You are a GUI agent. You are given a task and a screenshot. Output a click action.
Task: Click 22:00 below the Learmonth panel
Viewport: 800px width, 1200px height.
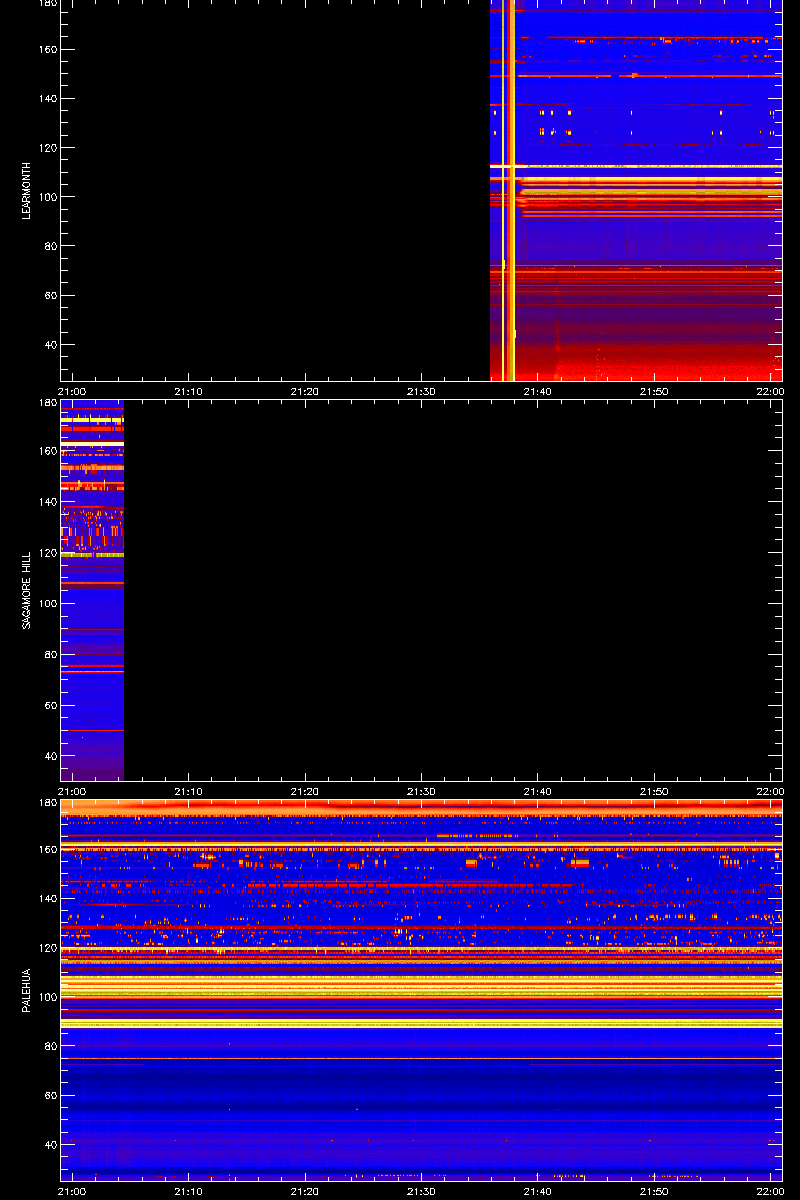point(770,391)
